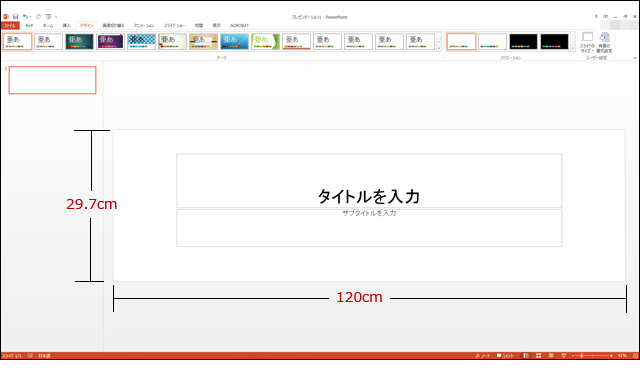Click the Redo icon in quick access toolbar

pyautogui.click(x=38, y=17)
